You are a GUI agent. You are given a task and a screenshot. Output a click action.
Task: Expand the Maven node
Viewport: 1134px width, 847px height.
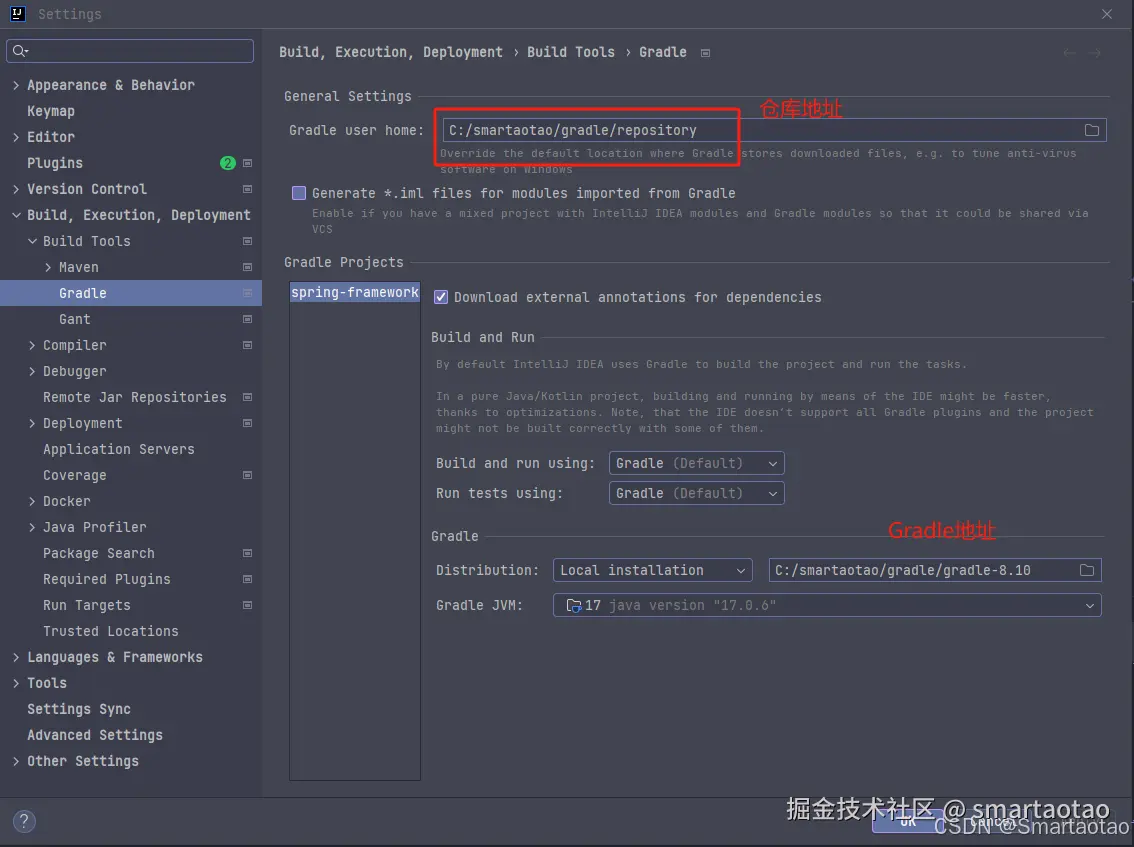pos(48,268)
